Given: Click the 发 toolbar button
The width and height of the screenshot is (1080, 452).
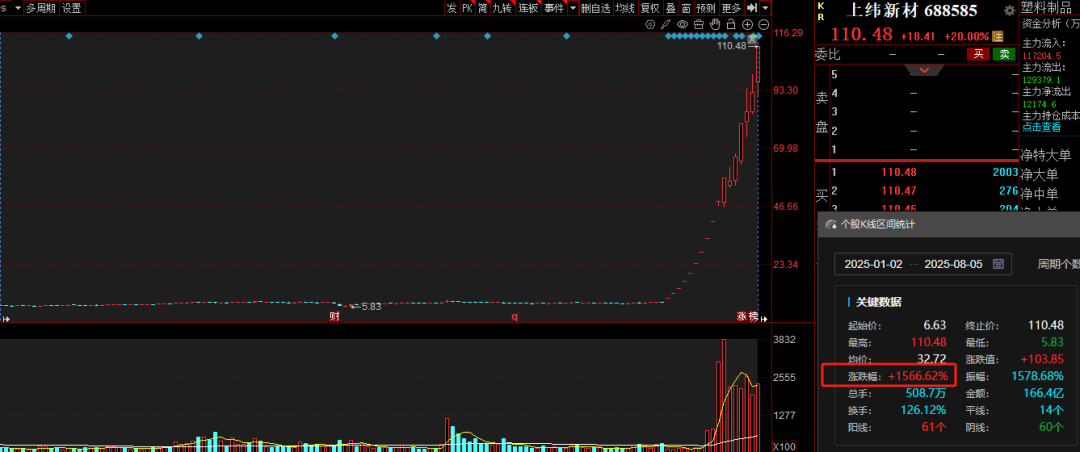Looking at the screenshot, I should click(x=451, y=8).
